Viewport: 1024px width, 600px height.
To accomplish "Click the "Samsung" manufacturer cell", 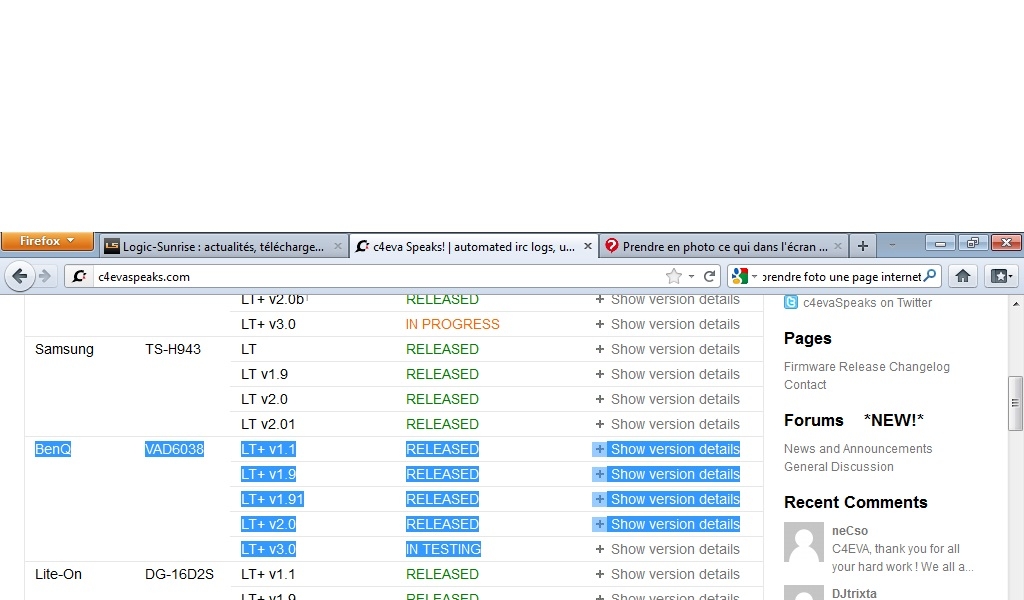I will coord(64,349).
